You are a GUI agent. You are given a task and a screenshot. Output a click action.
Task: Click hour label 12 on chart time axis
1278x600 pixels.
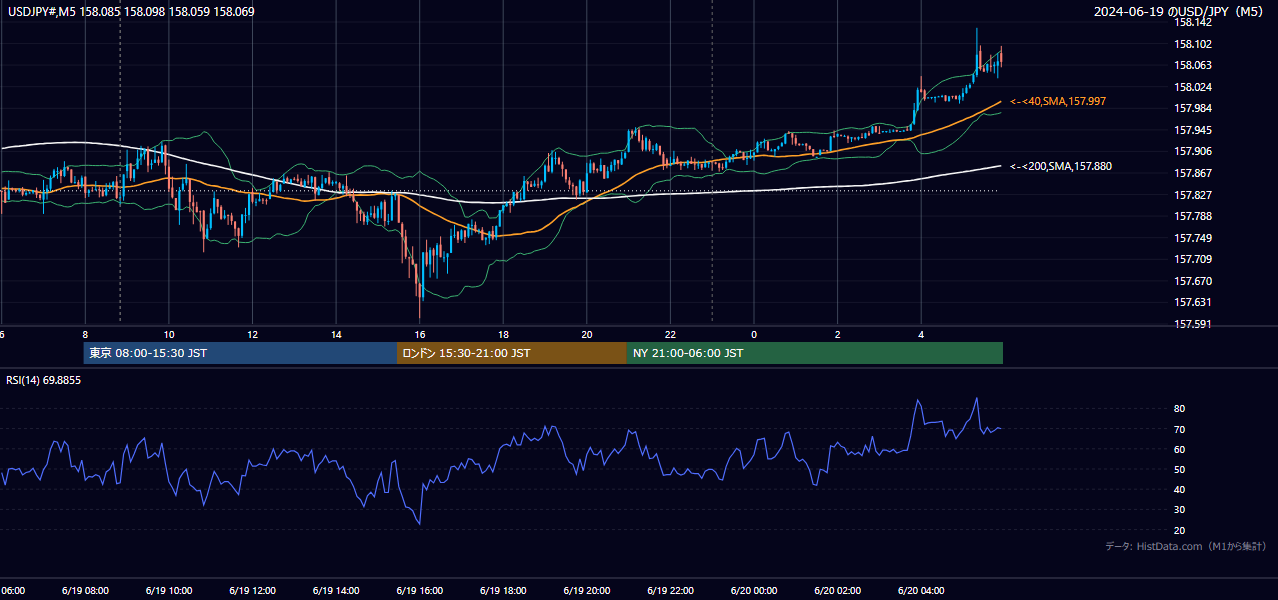point(253,334)
